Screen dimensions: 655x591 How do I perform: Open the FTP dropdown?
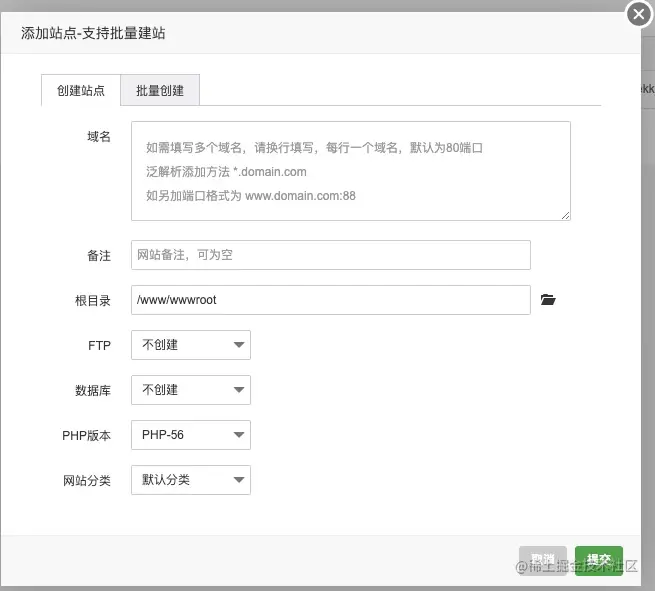point(191,345)
